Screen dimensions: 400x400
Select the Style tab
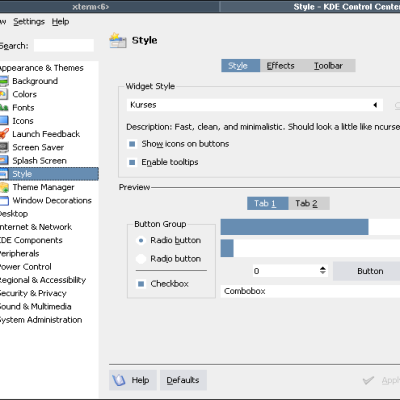240,66
